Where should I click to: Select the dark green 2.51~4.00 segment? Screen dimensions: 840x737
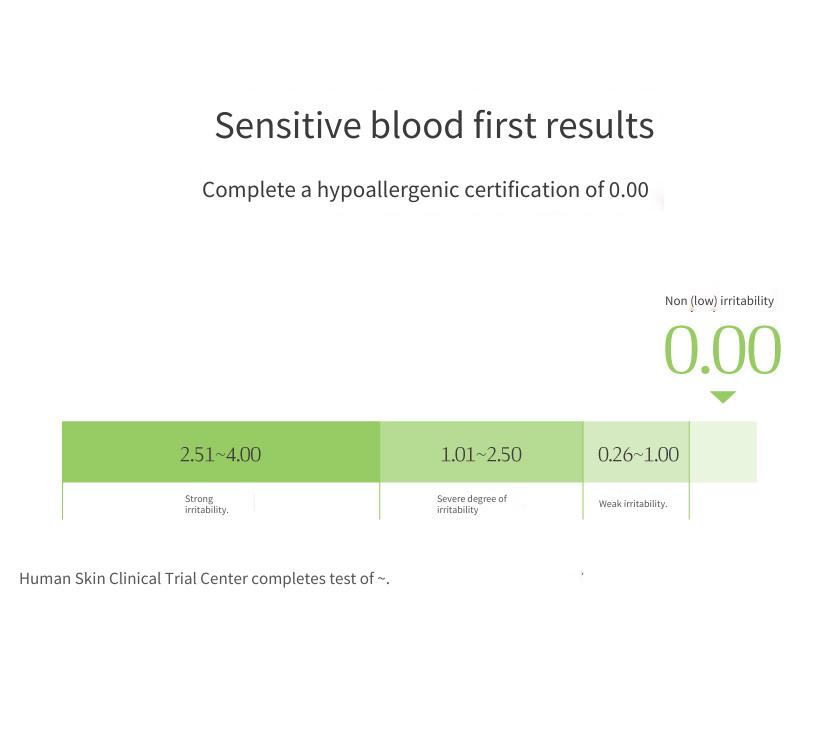coord(221,452)
